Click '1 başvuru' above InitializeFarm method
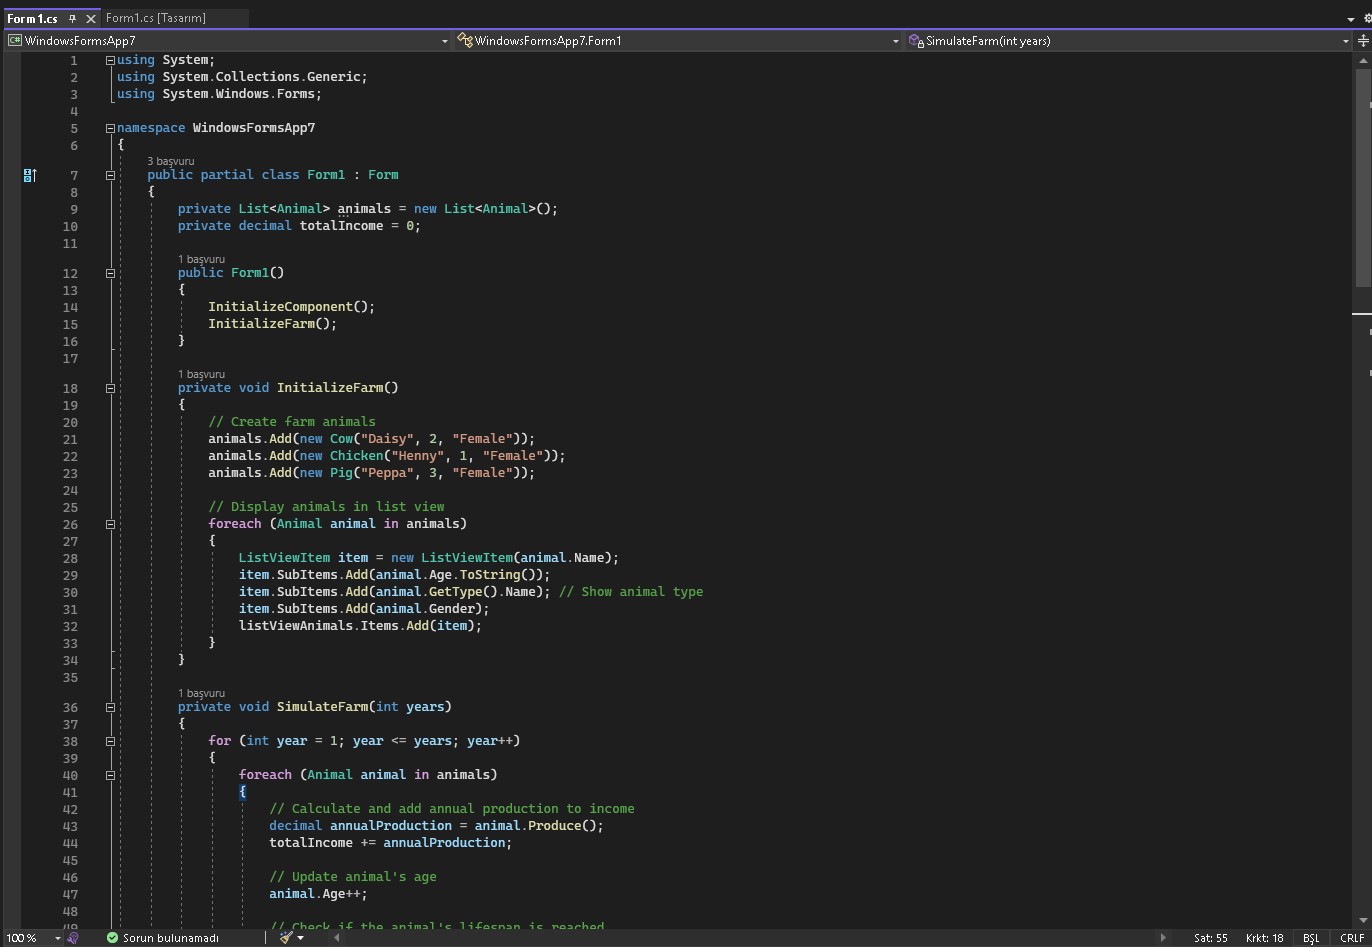The height and width of the screenshot is (947, 1372). point(201,374)
